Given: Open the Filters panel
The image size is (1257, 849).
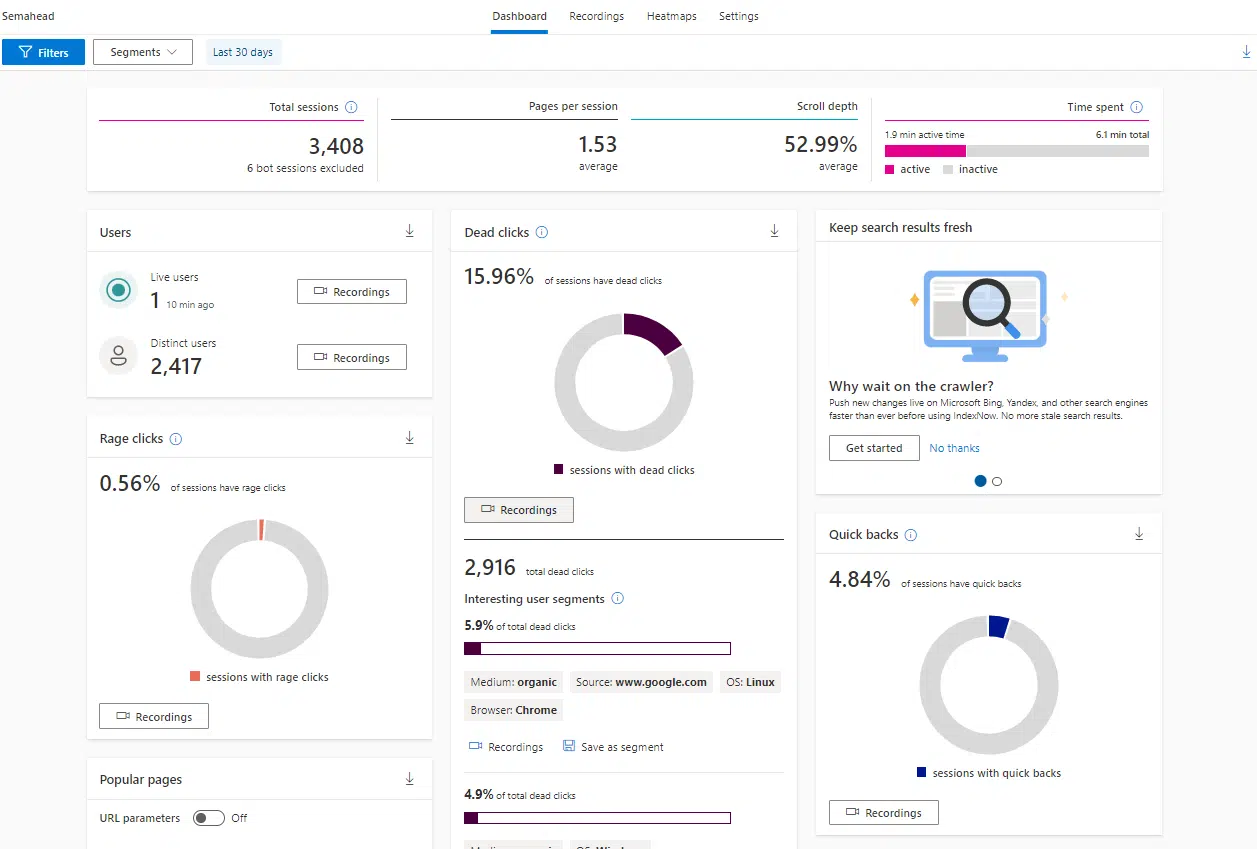Looking at the screenshot, I should click(43, 52).
